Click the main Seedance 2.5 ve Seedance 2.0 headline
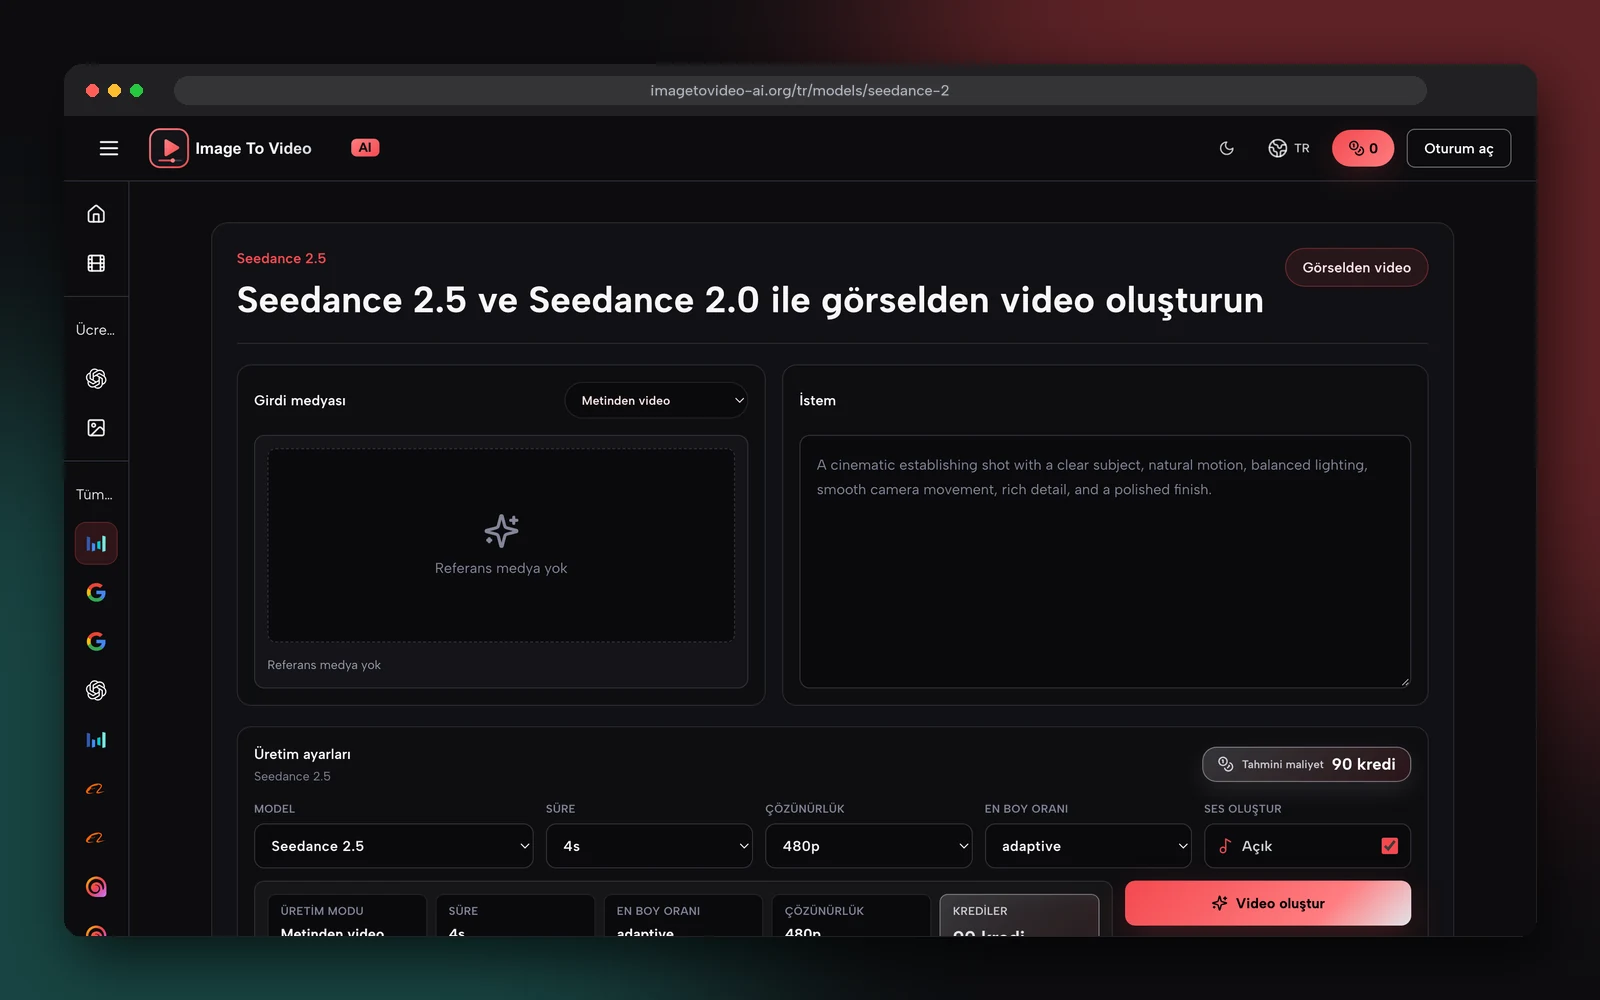1600x1000 pixels. [x=750, y=300]
